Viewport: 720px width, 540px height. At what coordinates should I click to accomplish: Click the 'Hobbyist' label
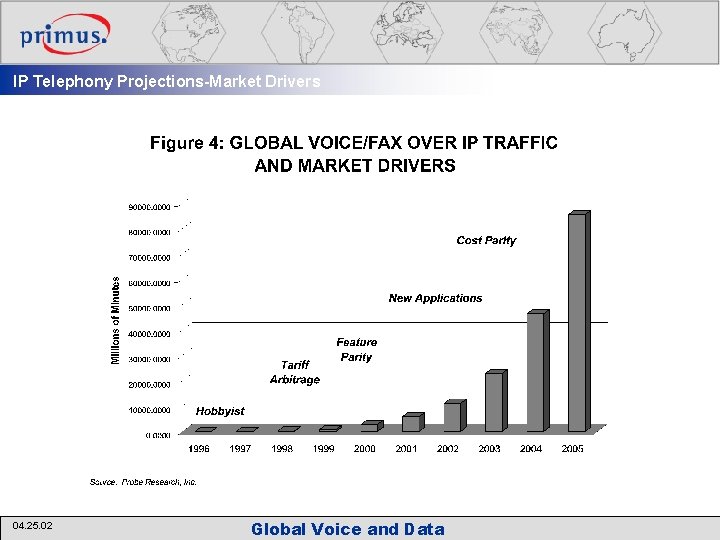(220, 411)
